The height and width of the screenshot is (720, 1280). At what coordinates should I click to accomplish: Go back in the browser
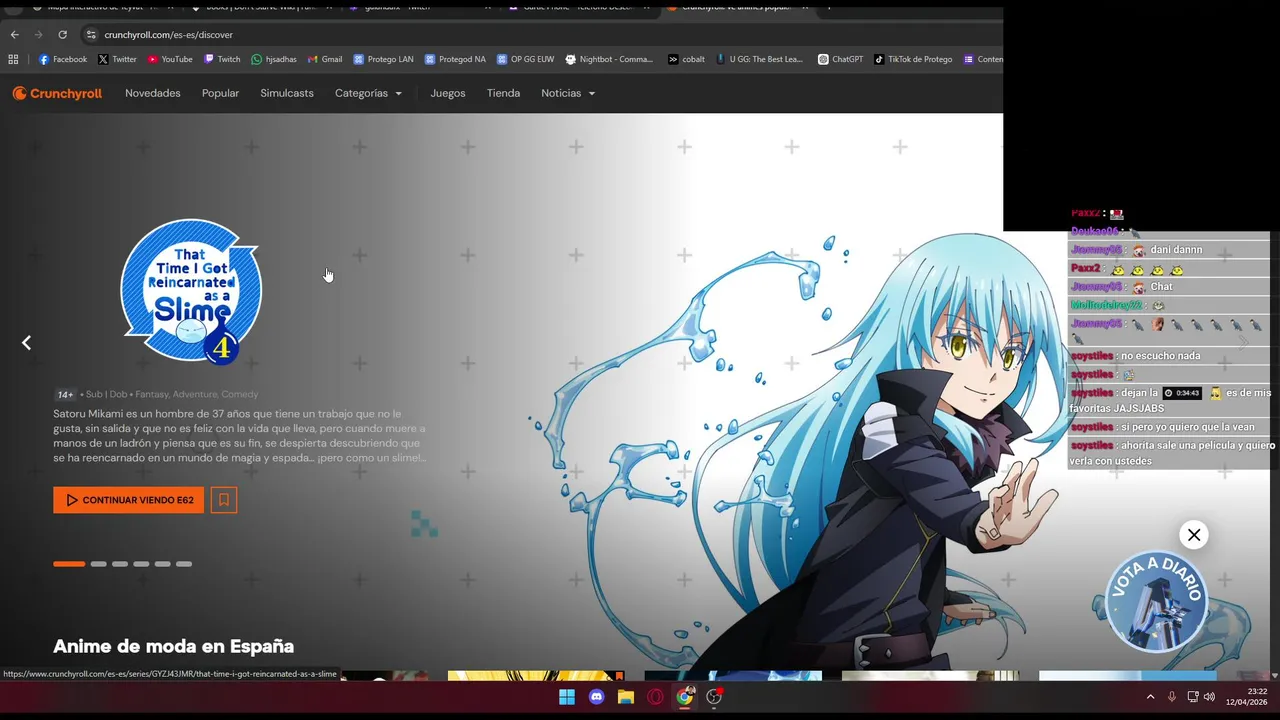14,35
